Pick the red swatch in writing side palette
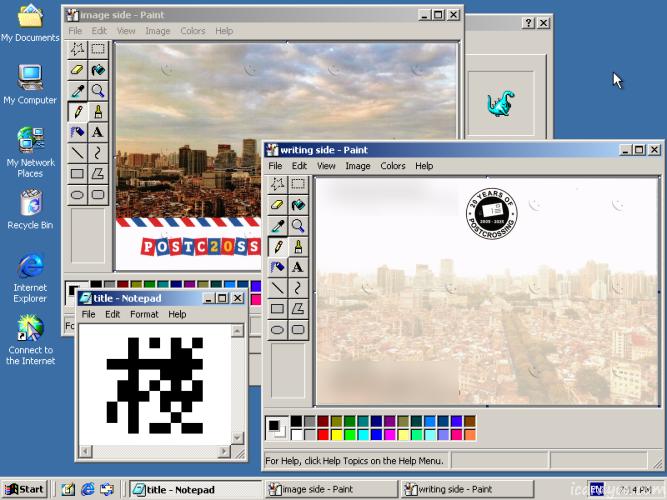The width and height of the screenshot is (667, 500). tap(323, 434)
